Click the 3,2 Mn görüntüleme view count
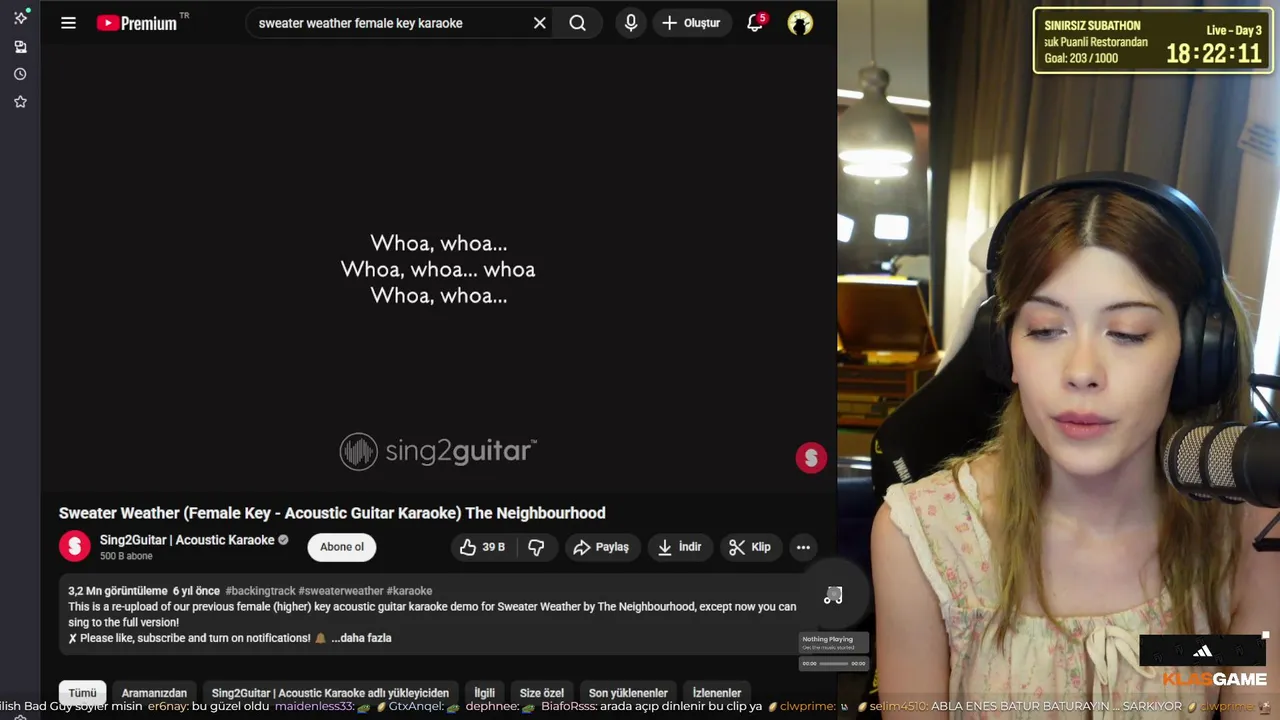 (x=118, y=591)
